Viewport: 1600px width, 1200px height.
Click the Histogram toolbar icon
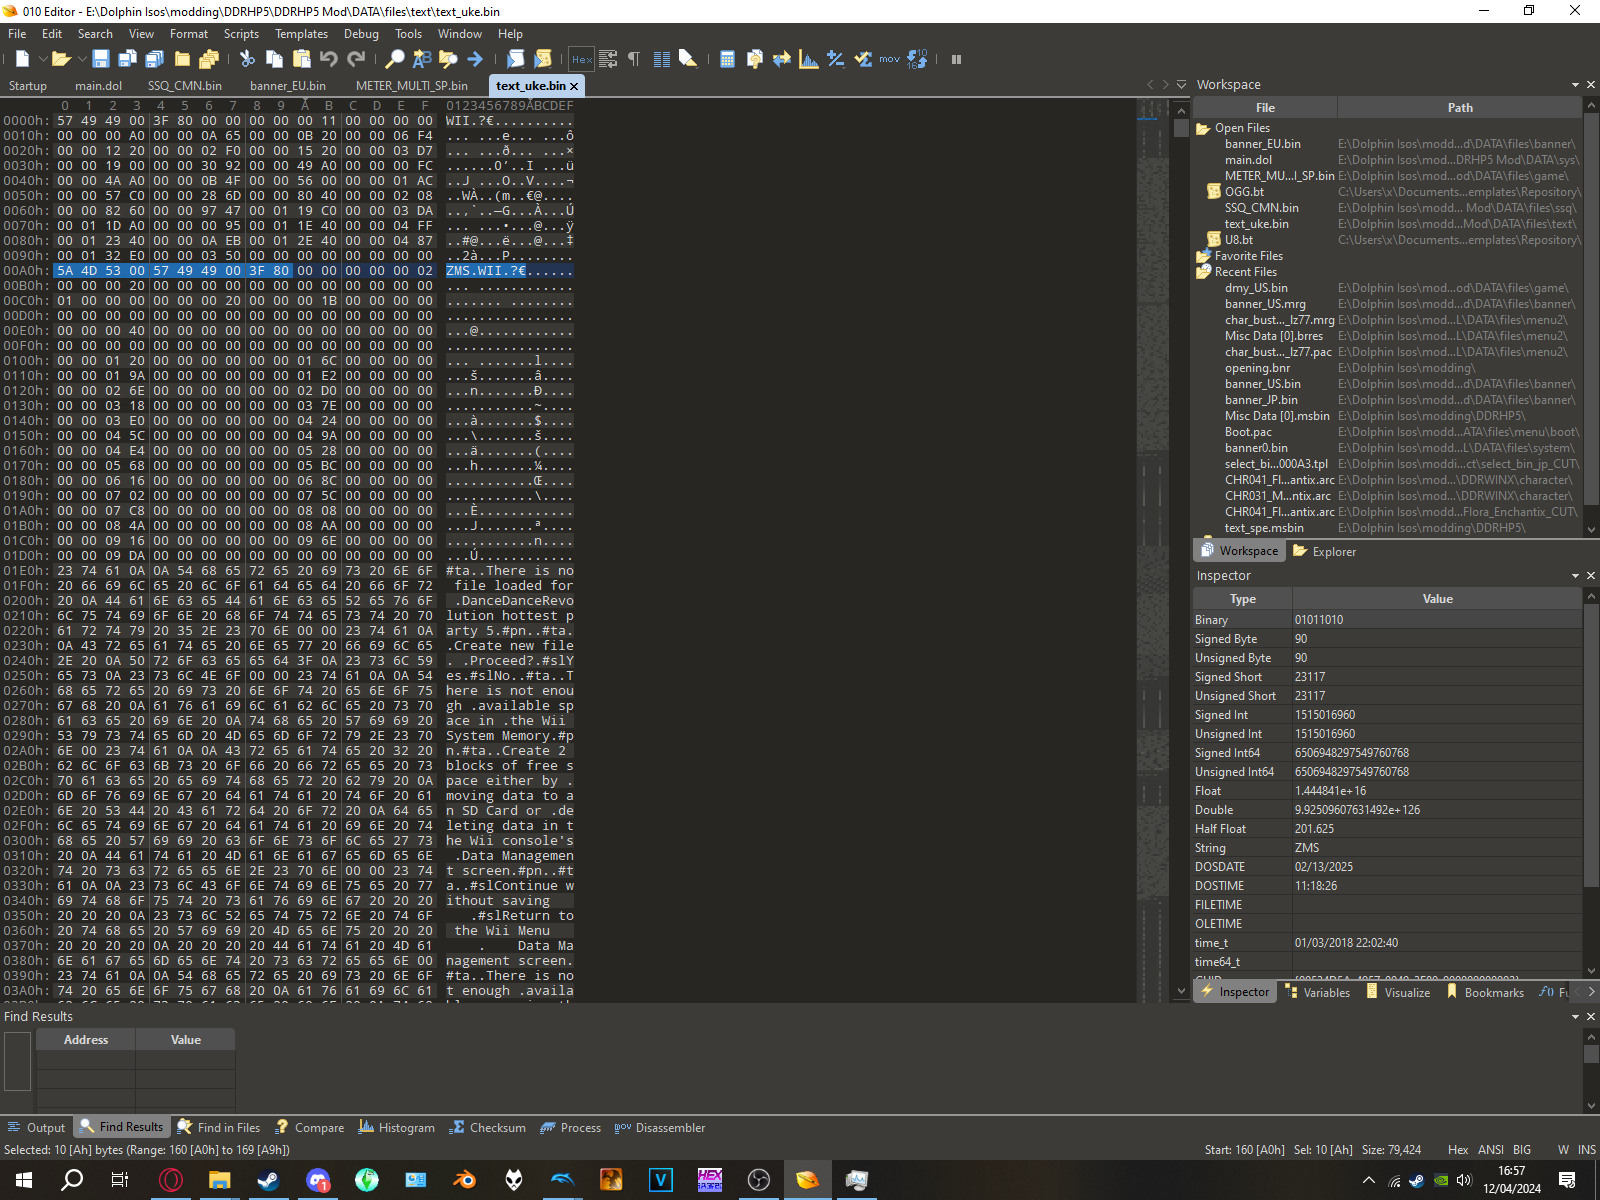click(x=809, y=59)
